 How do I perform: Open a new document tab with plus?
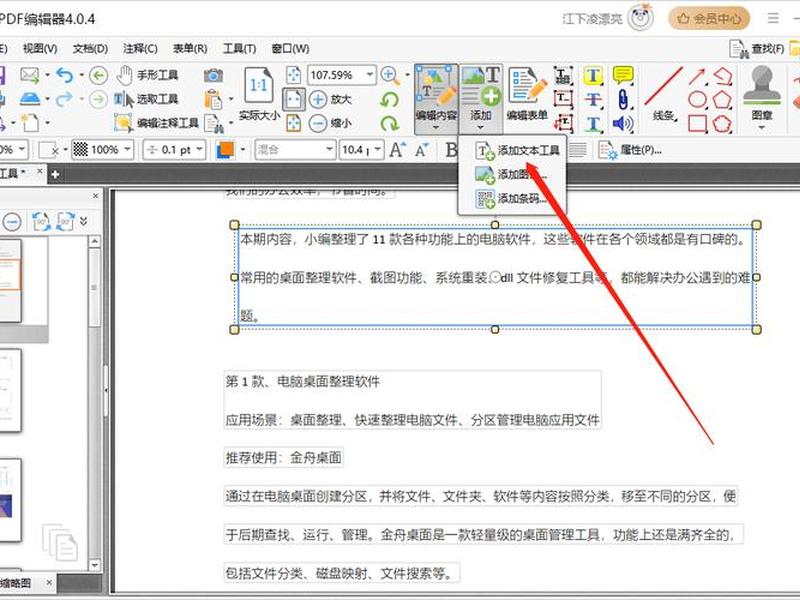coord(55,174)
